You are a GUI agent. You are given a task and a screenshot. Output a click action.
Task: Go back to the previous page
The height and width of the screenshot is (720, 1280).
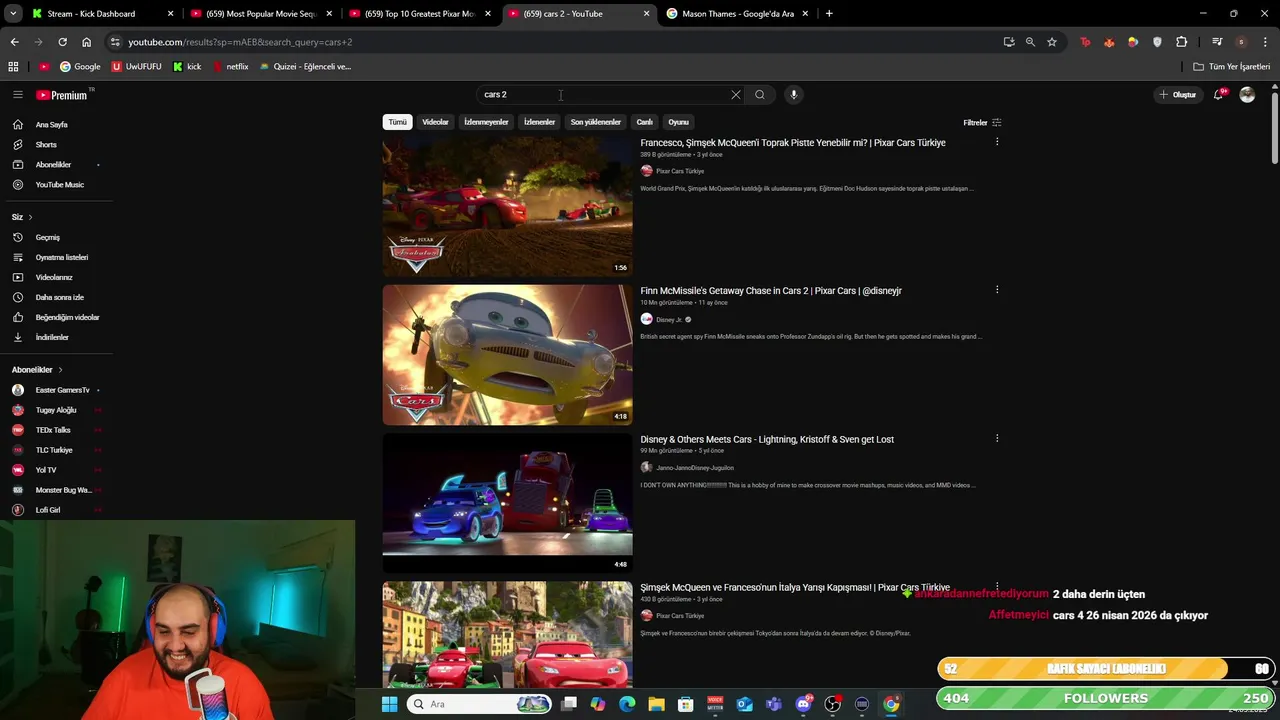pyautogui.click(x=14, y=42)
